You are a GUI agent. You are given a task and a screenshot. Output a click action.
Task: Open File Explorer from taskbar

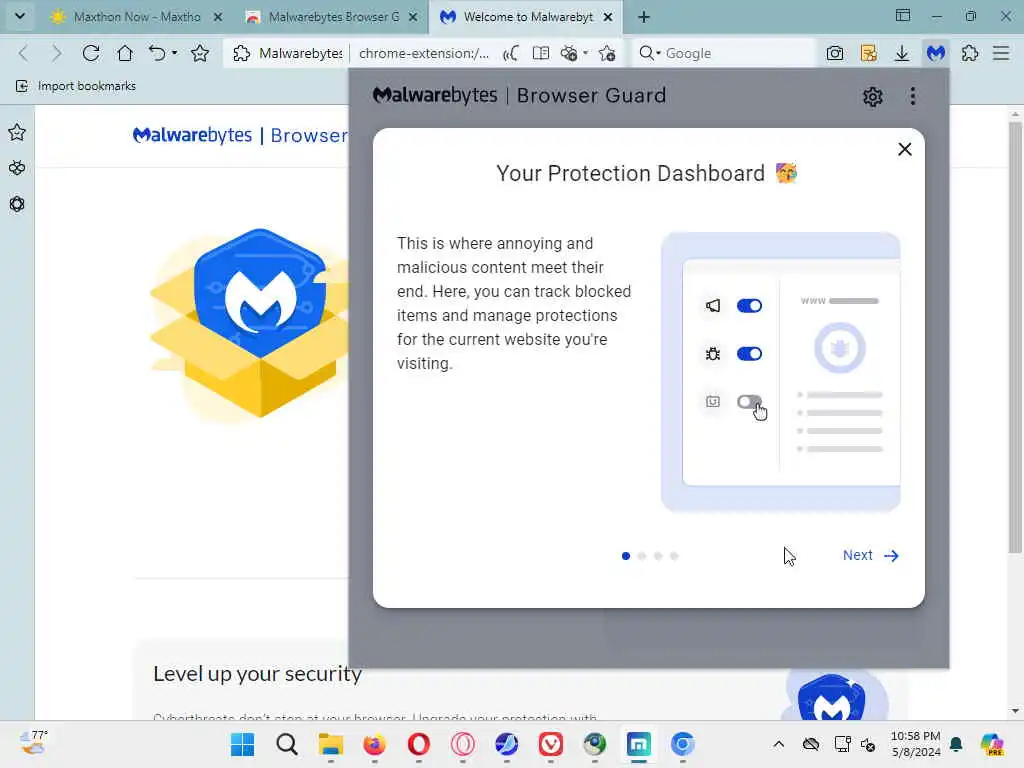[330, 744]
